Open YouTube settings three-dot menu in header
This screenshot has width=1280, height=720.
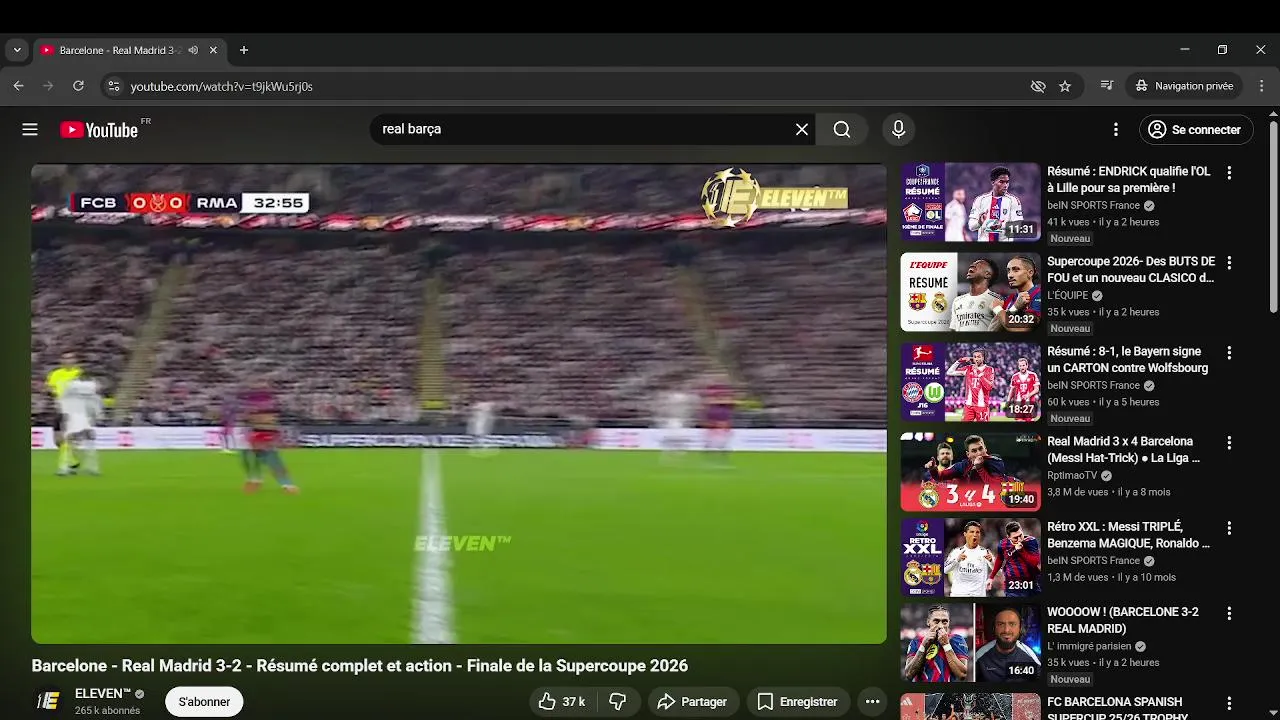[x=1116, y=129]
